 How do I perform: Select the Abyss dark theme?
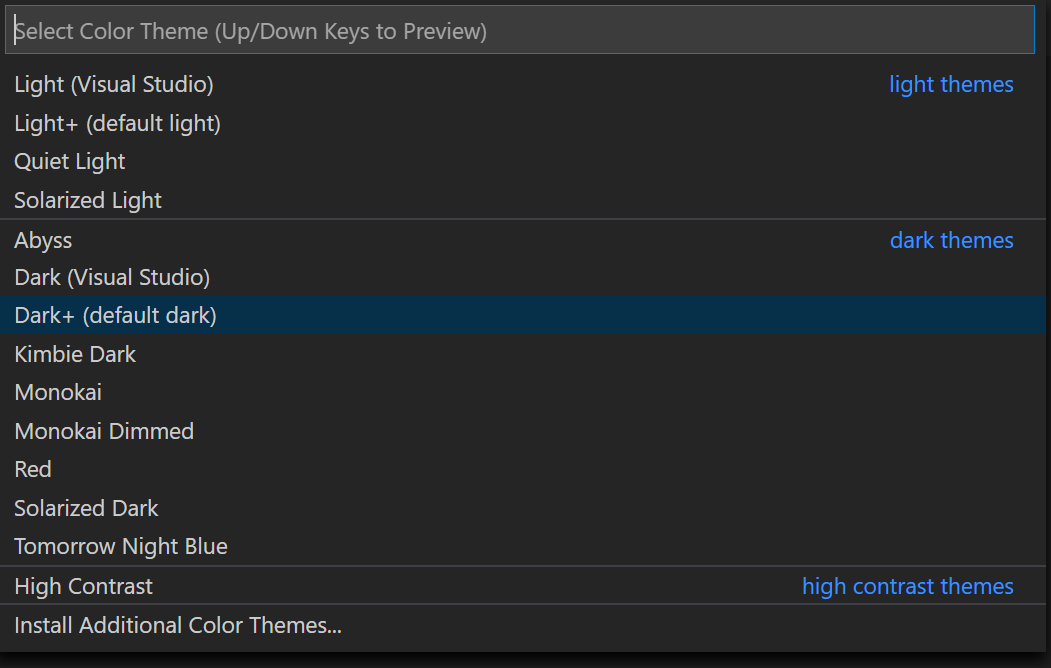coord(43,240)
